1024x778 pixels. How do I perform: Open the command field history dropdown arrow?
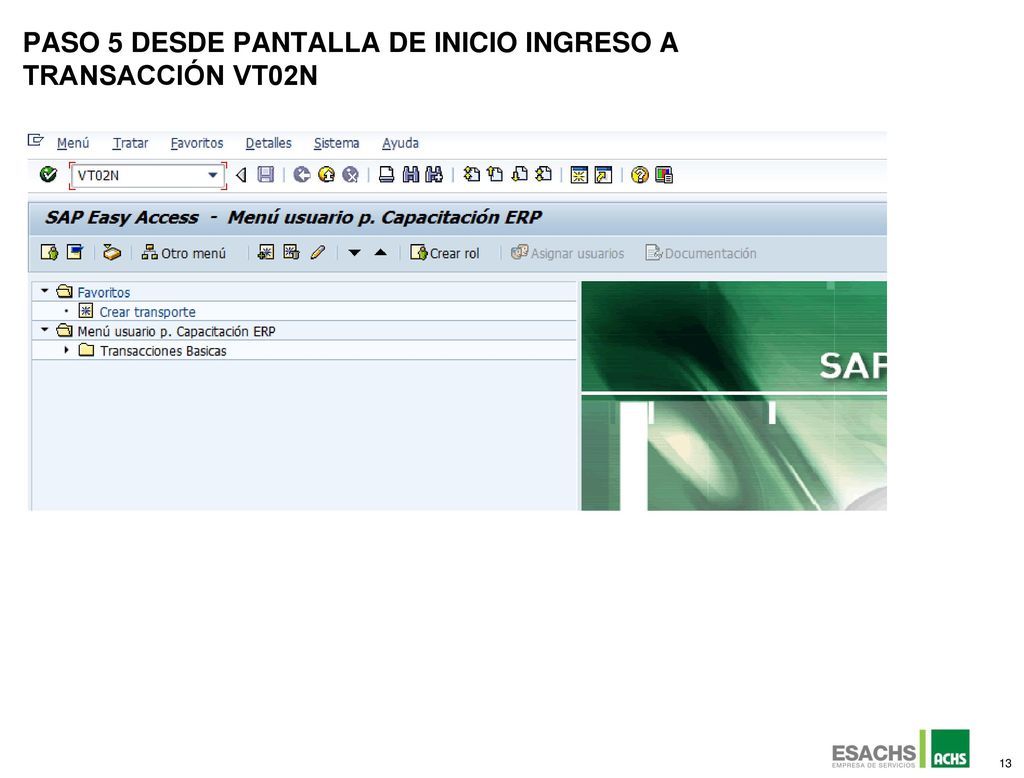pyautogui.click(x=212, y=175)
